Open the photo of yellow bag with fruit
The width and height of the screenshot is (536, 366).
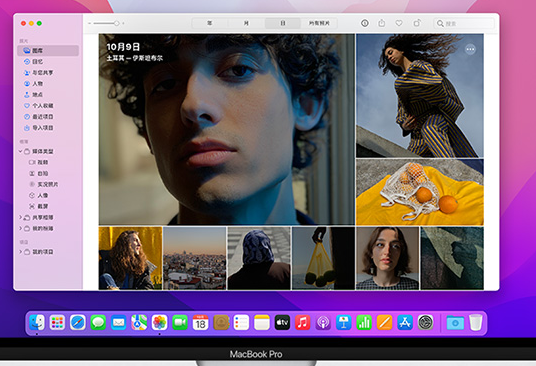tap(323, 258)
